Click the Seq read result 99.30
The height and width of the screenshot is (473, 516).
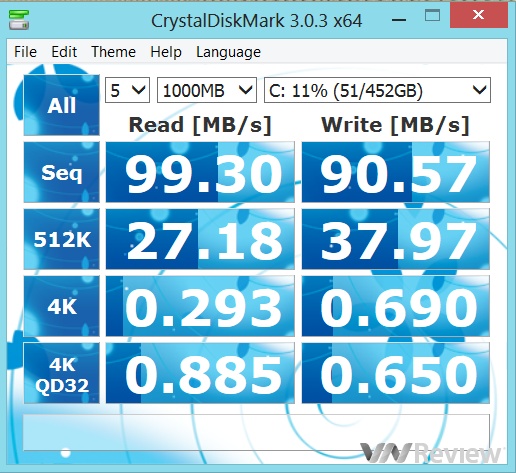[x=200, y=172]
